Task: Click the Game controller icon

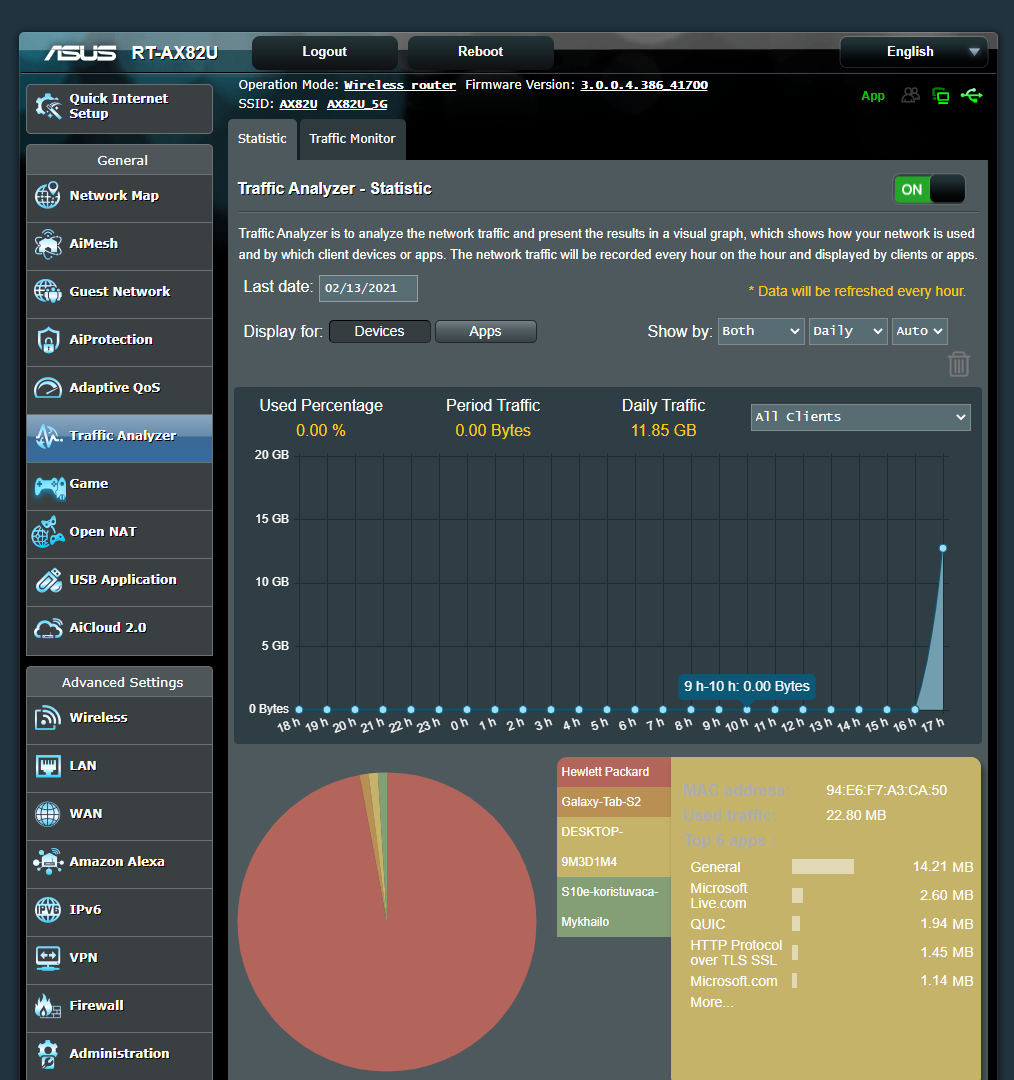Action: 50,487
